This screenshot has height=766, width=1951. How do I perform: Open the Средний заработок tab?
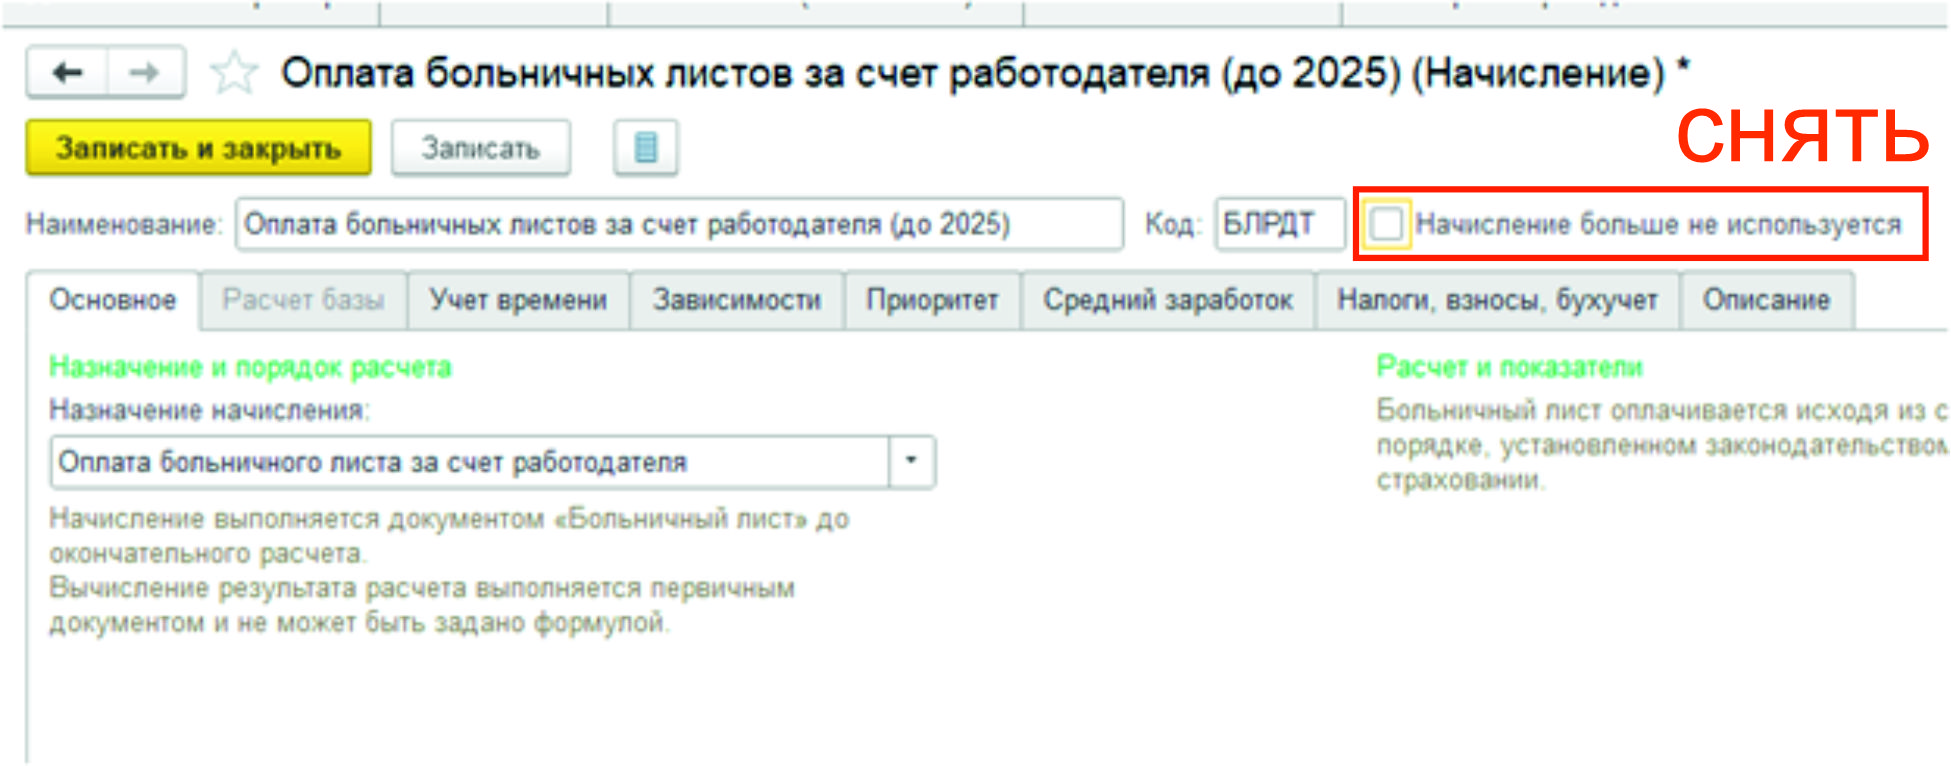tap(1168, 300)
